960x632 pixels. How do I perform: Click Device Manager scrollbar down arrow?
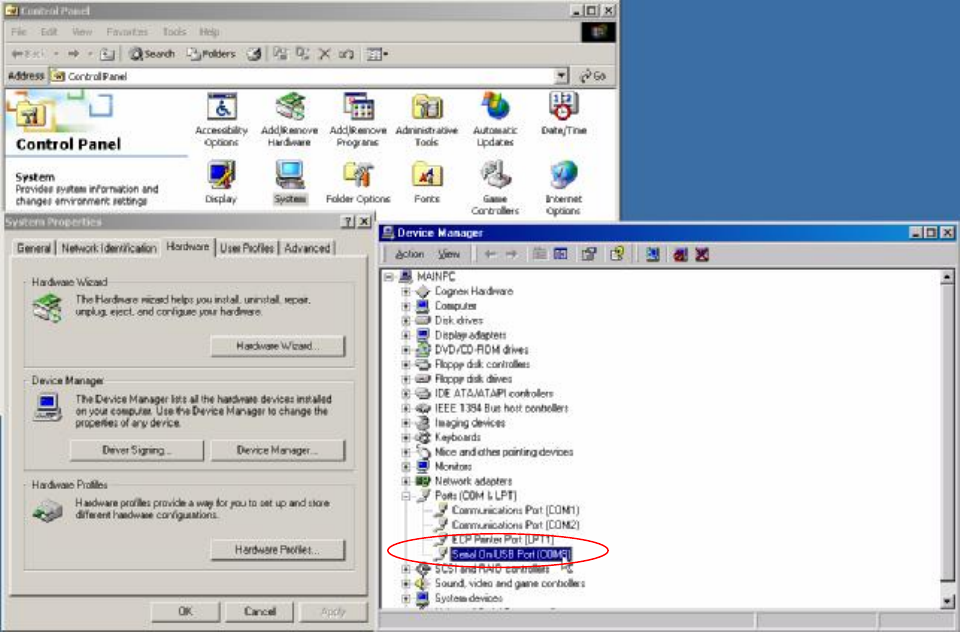click(x=947, y=601)
